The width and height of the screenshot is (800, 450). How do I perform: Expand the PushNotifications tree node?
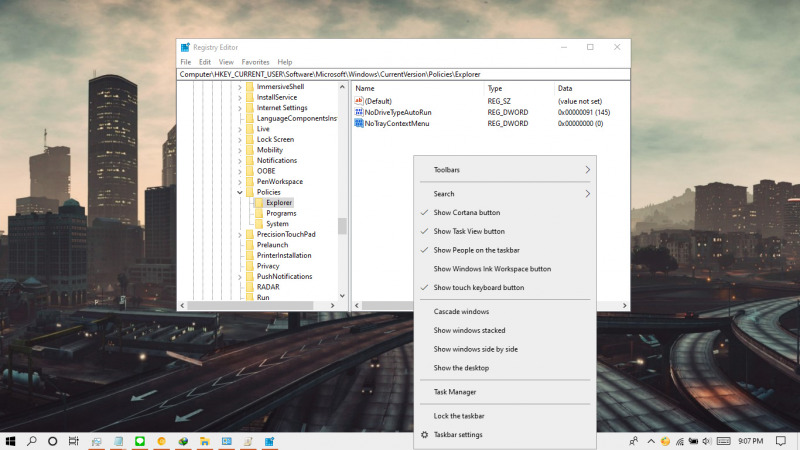[240, 277]
